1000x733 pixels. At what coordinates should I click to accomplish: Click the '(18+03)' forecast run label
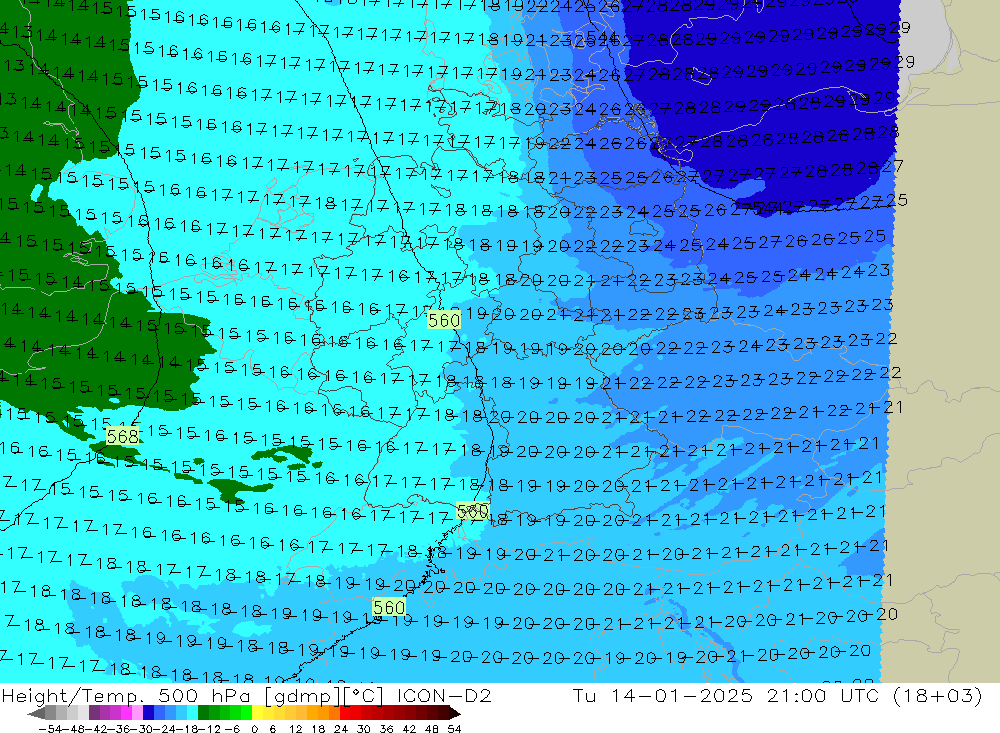tap(937, 695)
